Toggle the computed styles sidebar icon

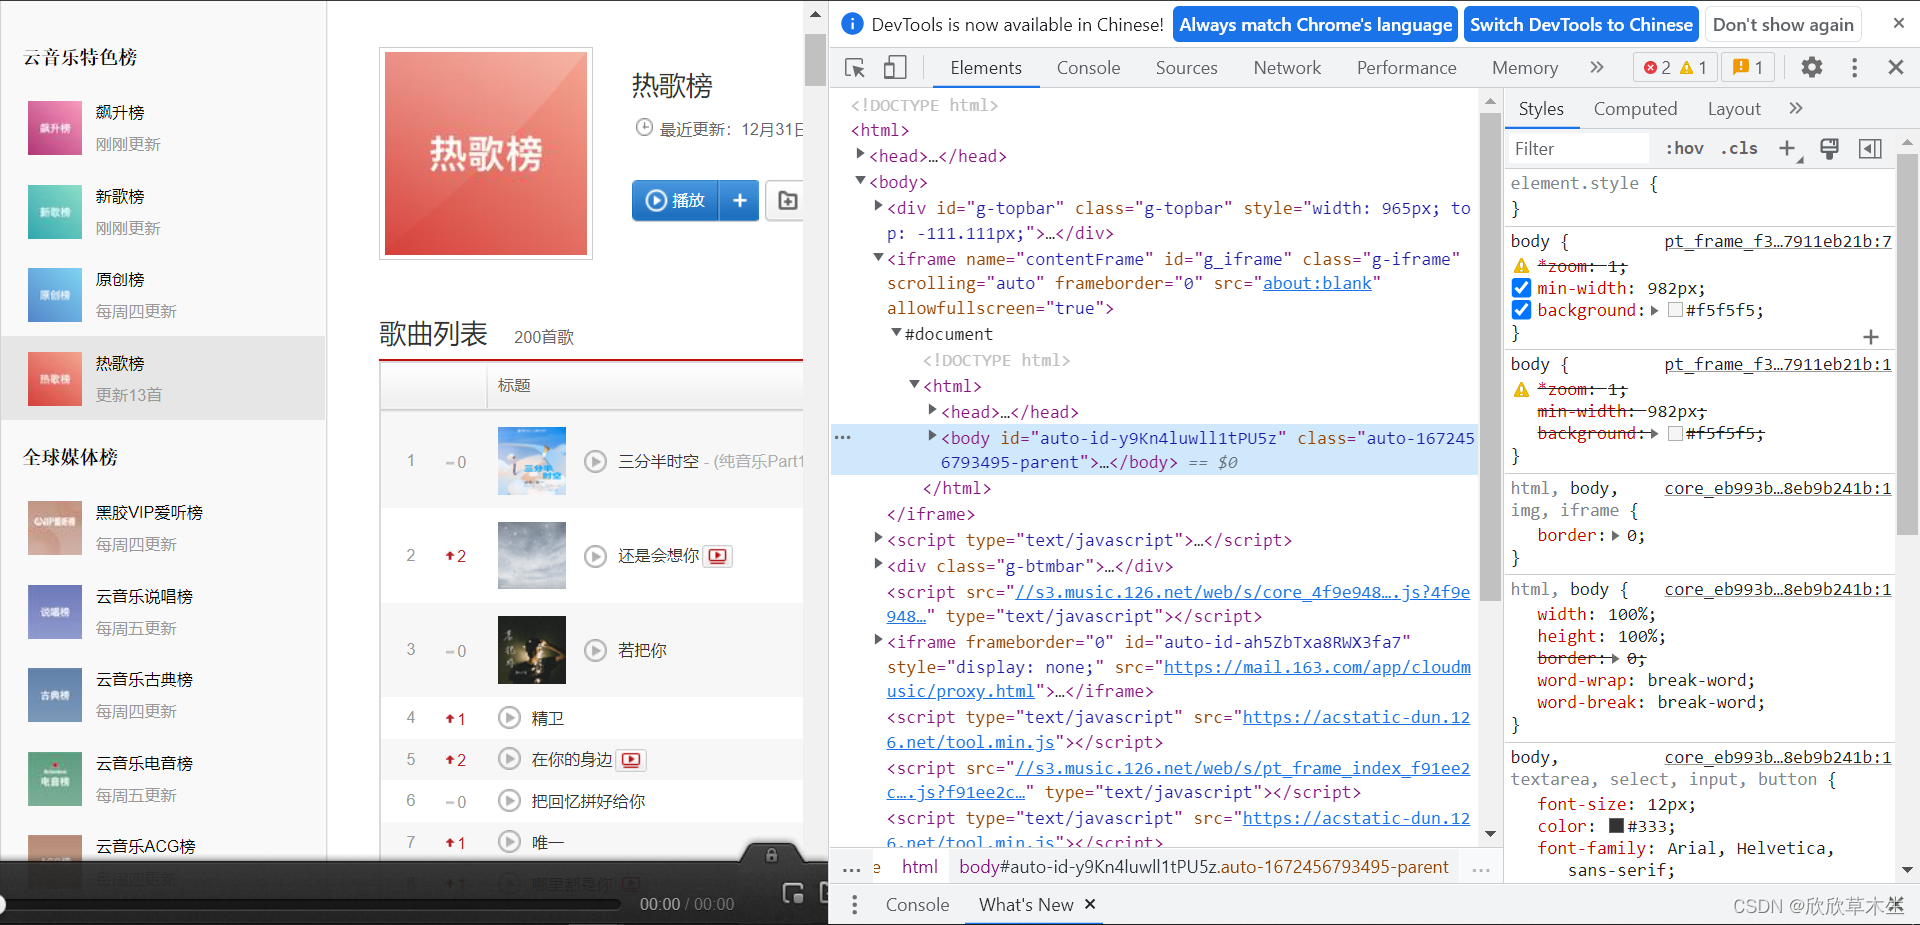pos(1870,149)
